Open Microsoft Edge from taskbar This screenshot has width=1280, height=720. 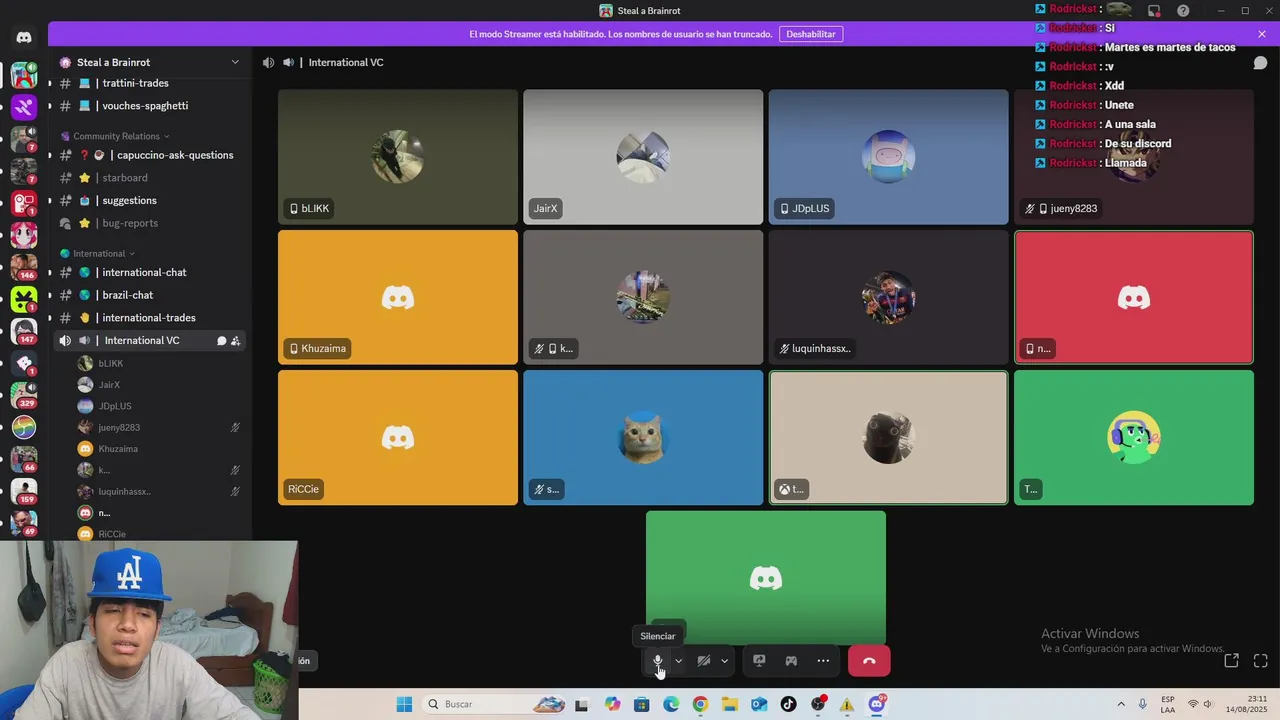(x=671, y=704)
